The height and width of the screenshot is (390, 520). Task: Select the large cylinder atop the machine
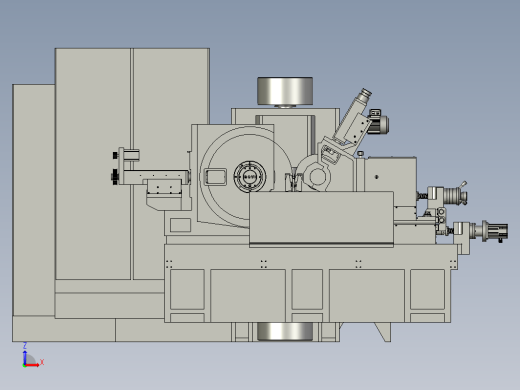(285, 91)
